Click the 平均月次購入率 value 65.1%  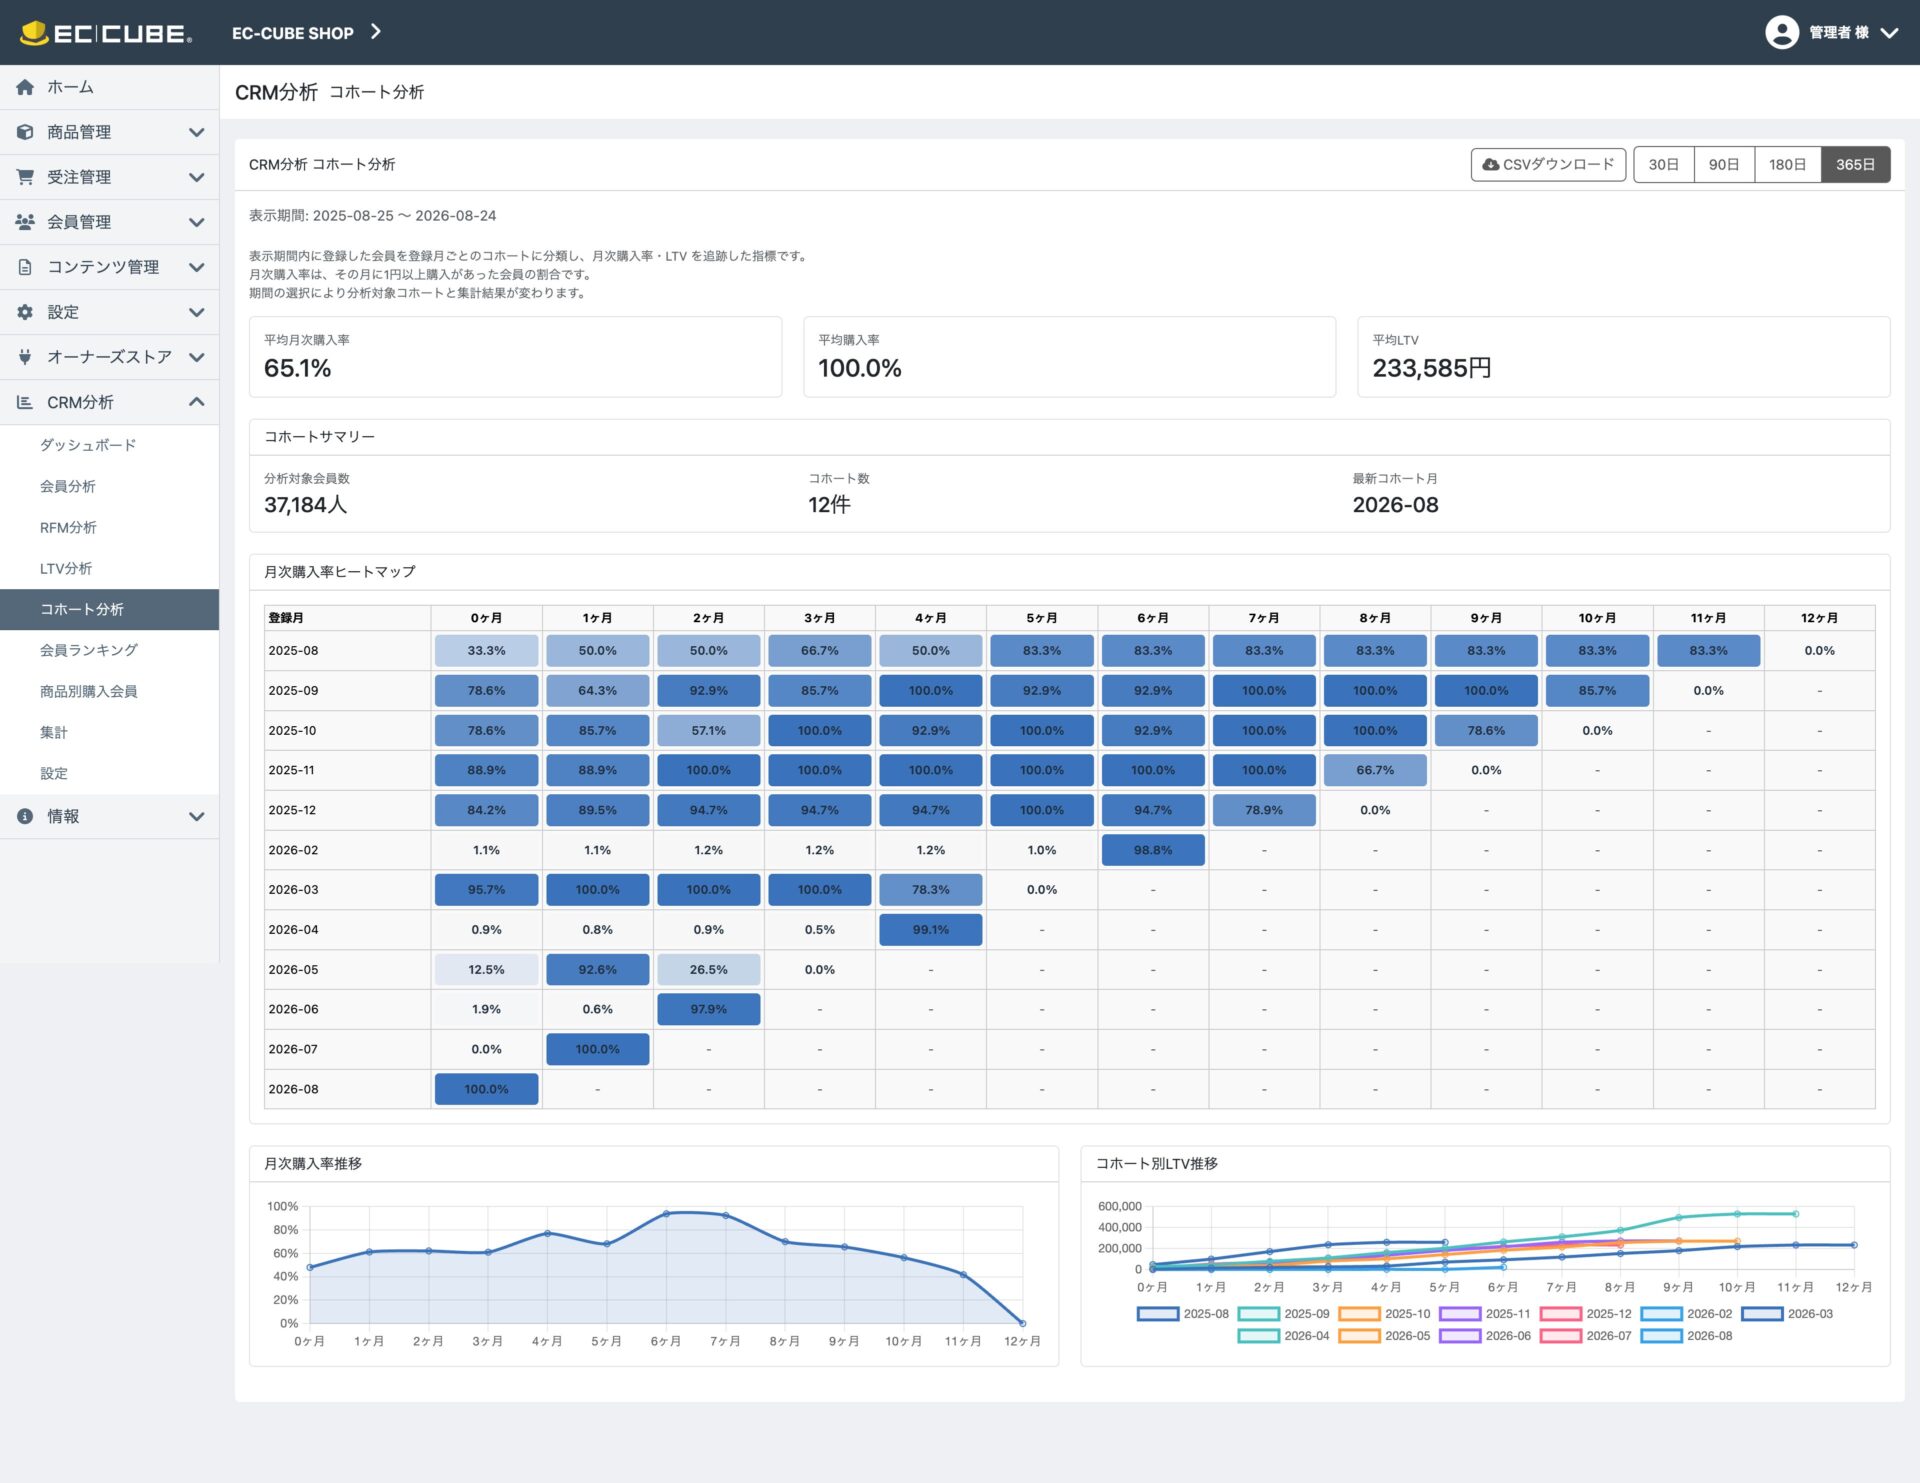tap(298, 369)
